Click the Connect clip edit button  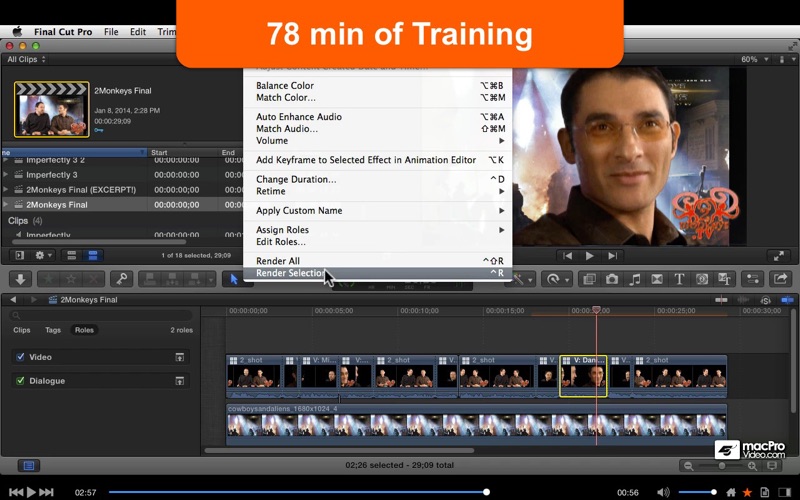[x=150, y=279]
